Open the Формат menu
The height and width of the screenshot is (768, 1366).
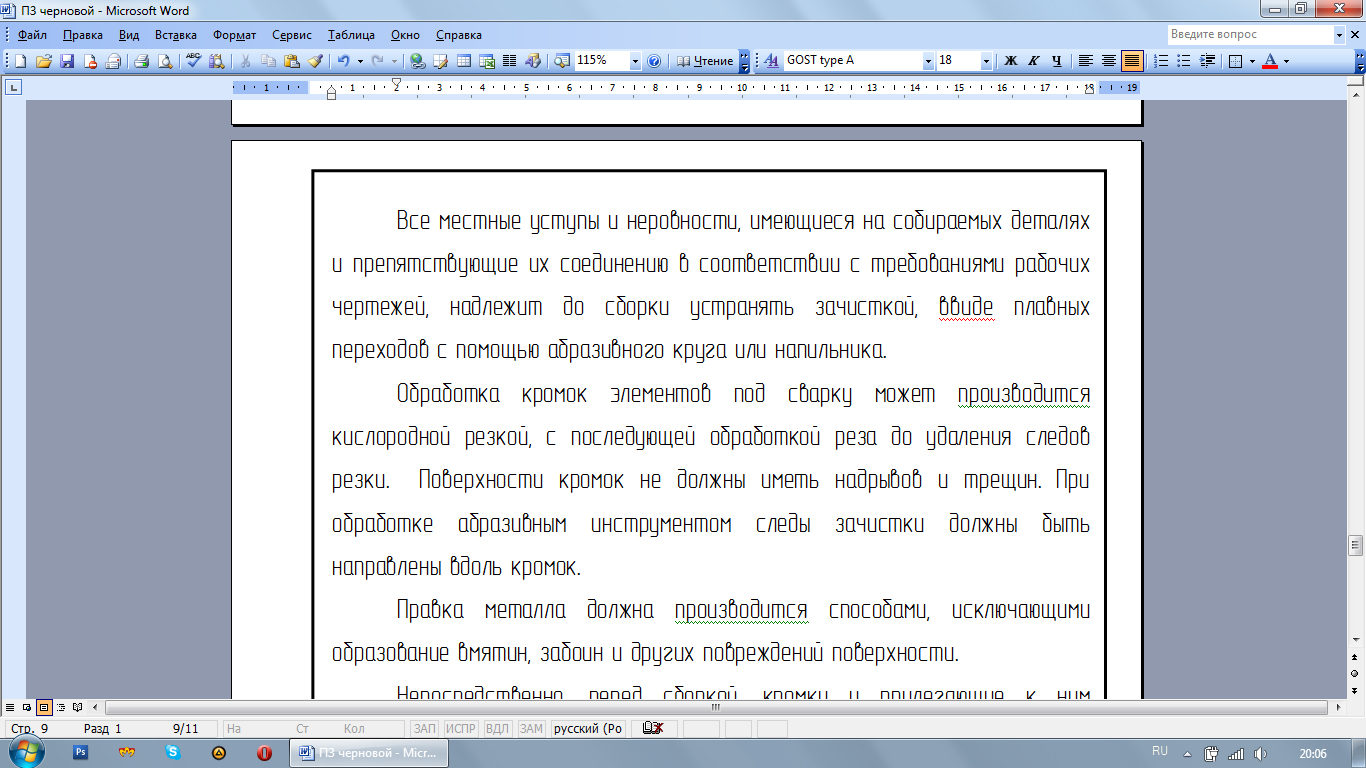234,35
